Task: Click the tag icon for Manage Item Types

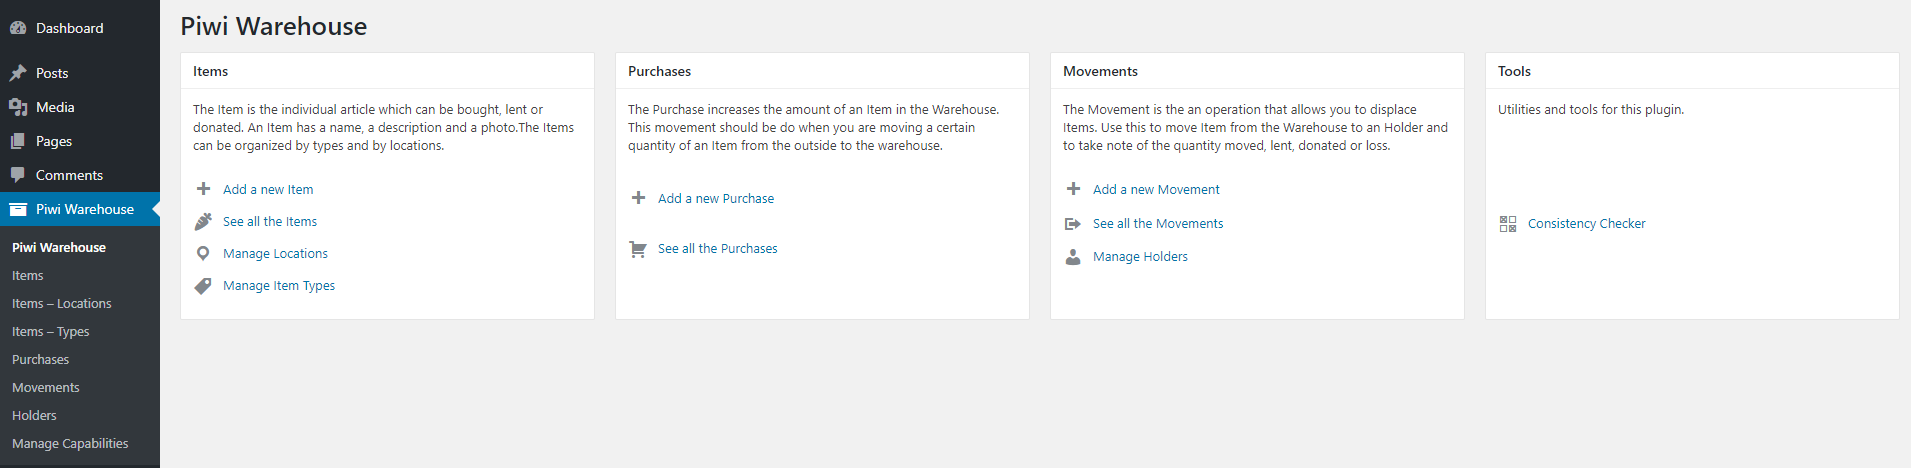Action: pyautogui.click(x=203, y=286)
